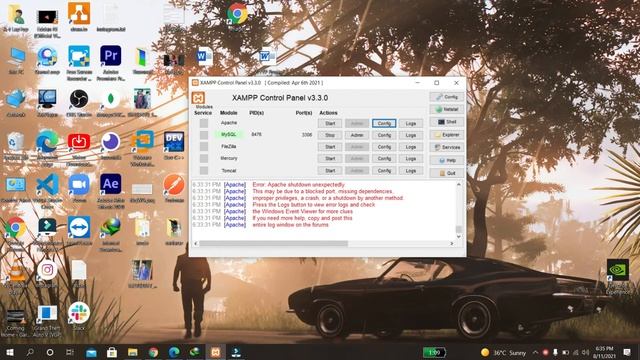The width and height of the screenshot is (640, 360).
Task: Select the Dev-C++ desktop icon
Action: tap(174, 141)
